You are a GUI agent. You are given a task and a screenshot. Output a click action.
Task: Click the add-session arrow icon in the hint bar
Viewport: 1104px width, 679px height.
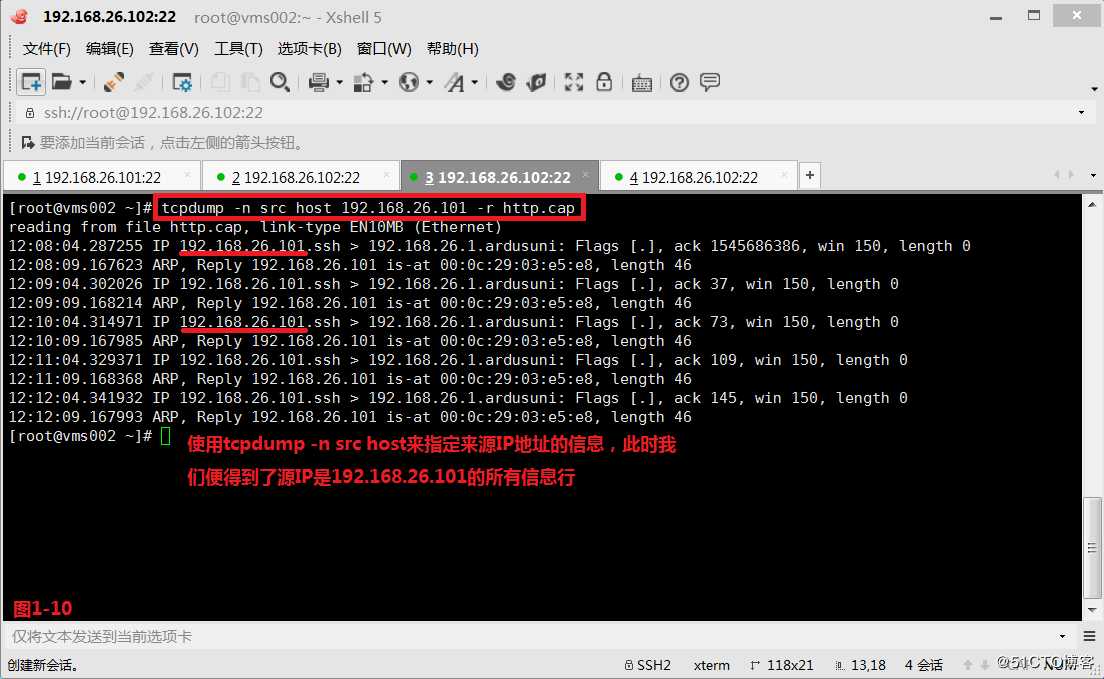28,143
